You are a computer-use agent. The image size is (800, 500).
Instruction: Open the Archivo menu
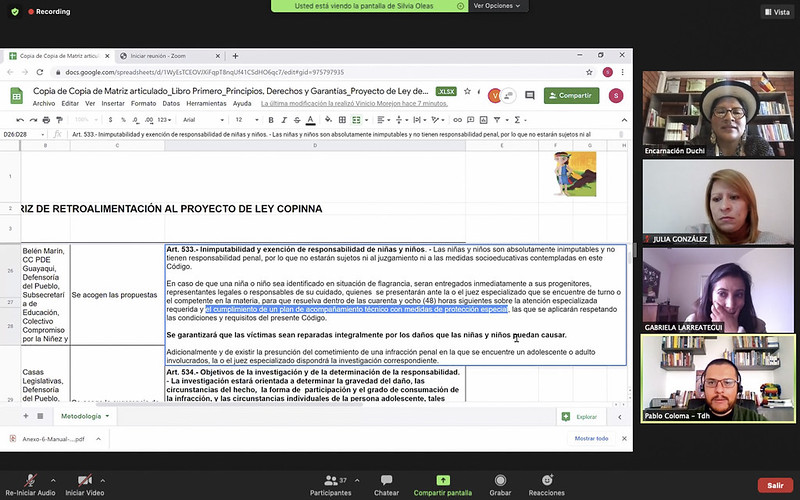click(x=44, y=104)
